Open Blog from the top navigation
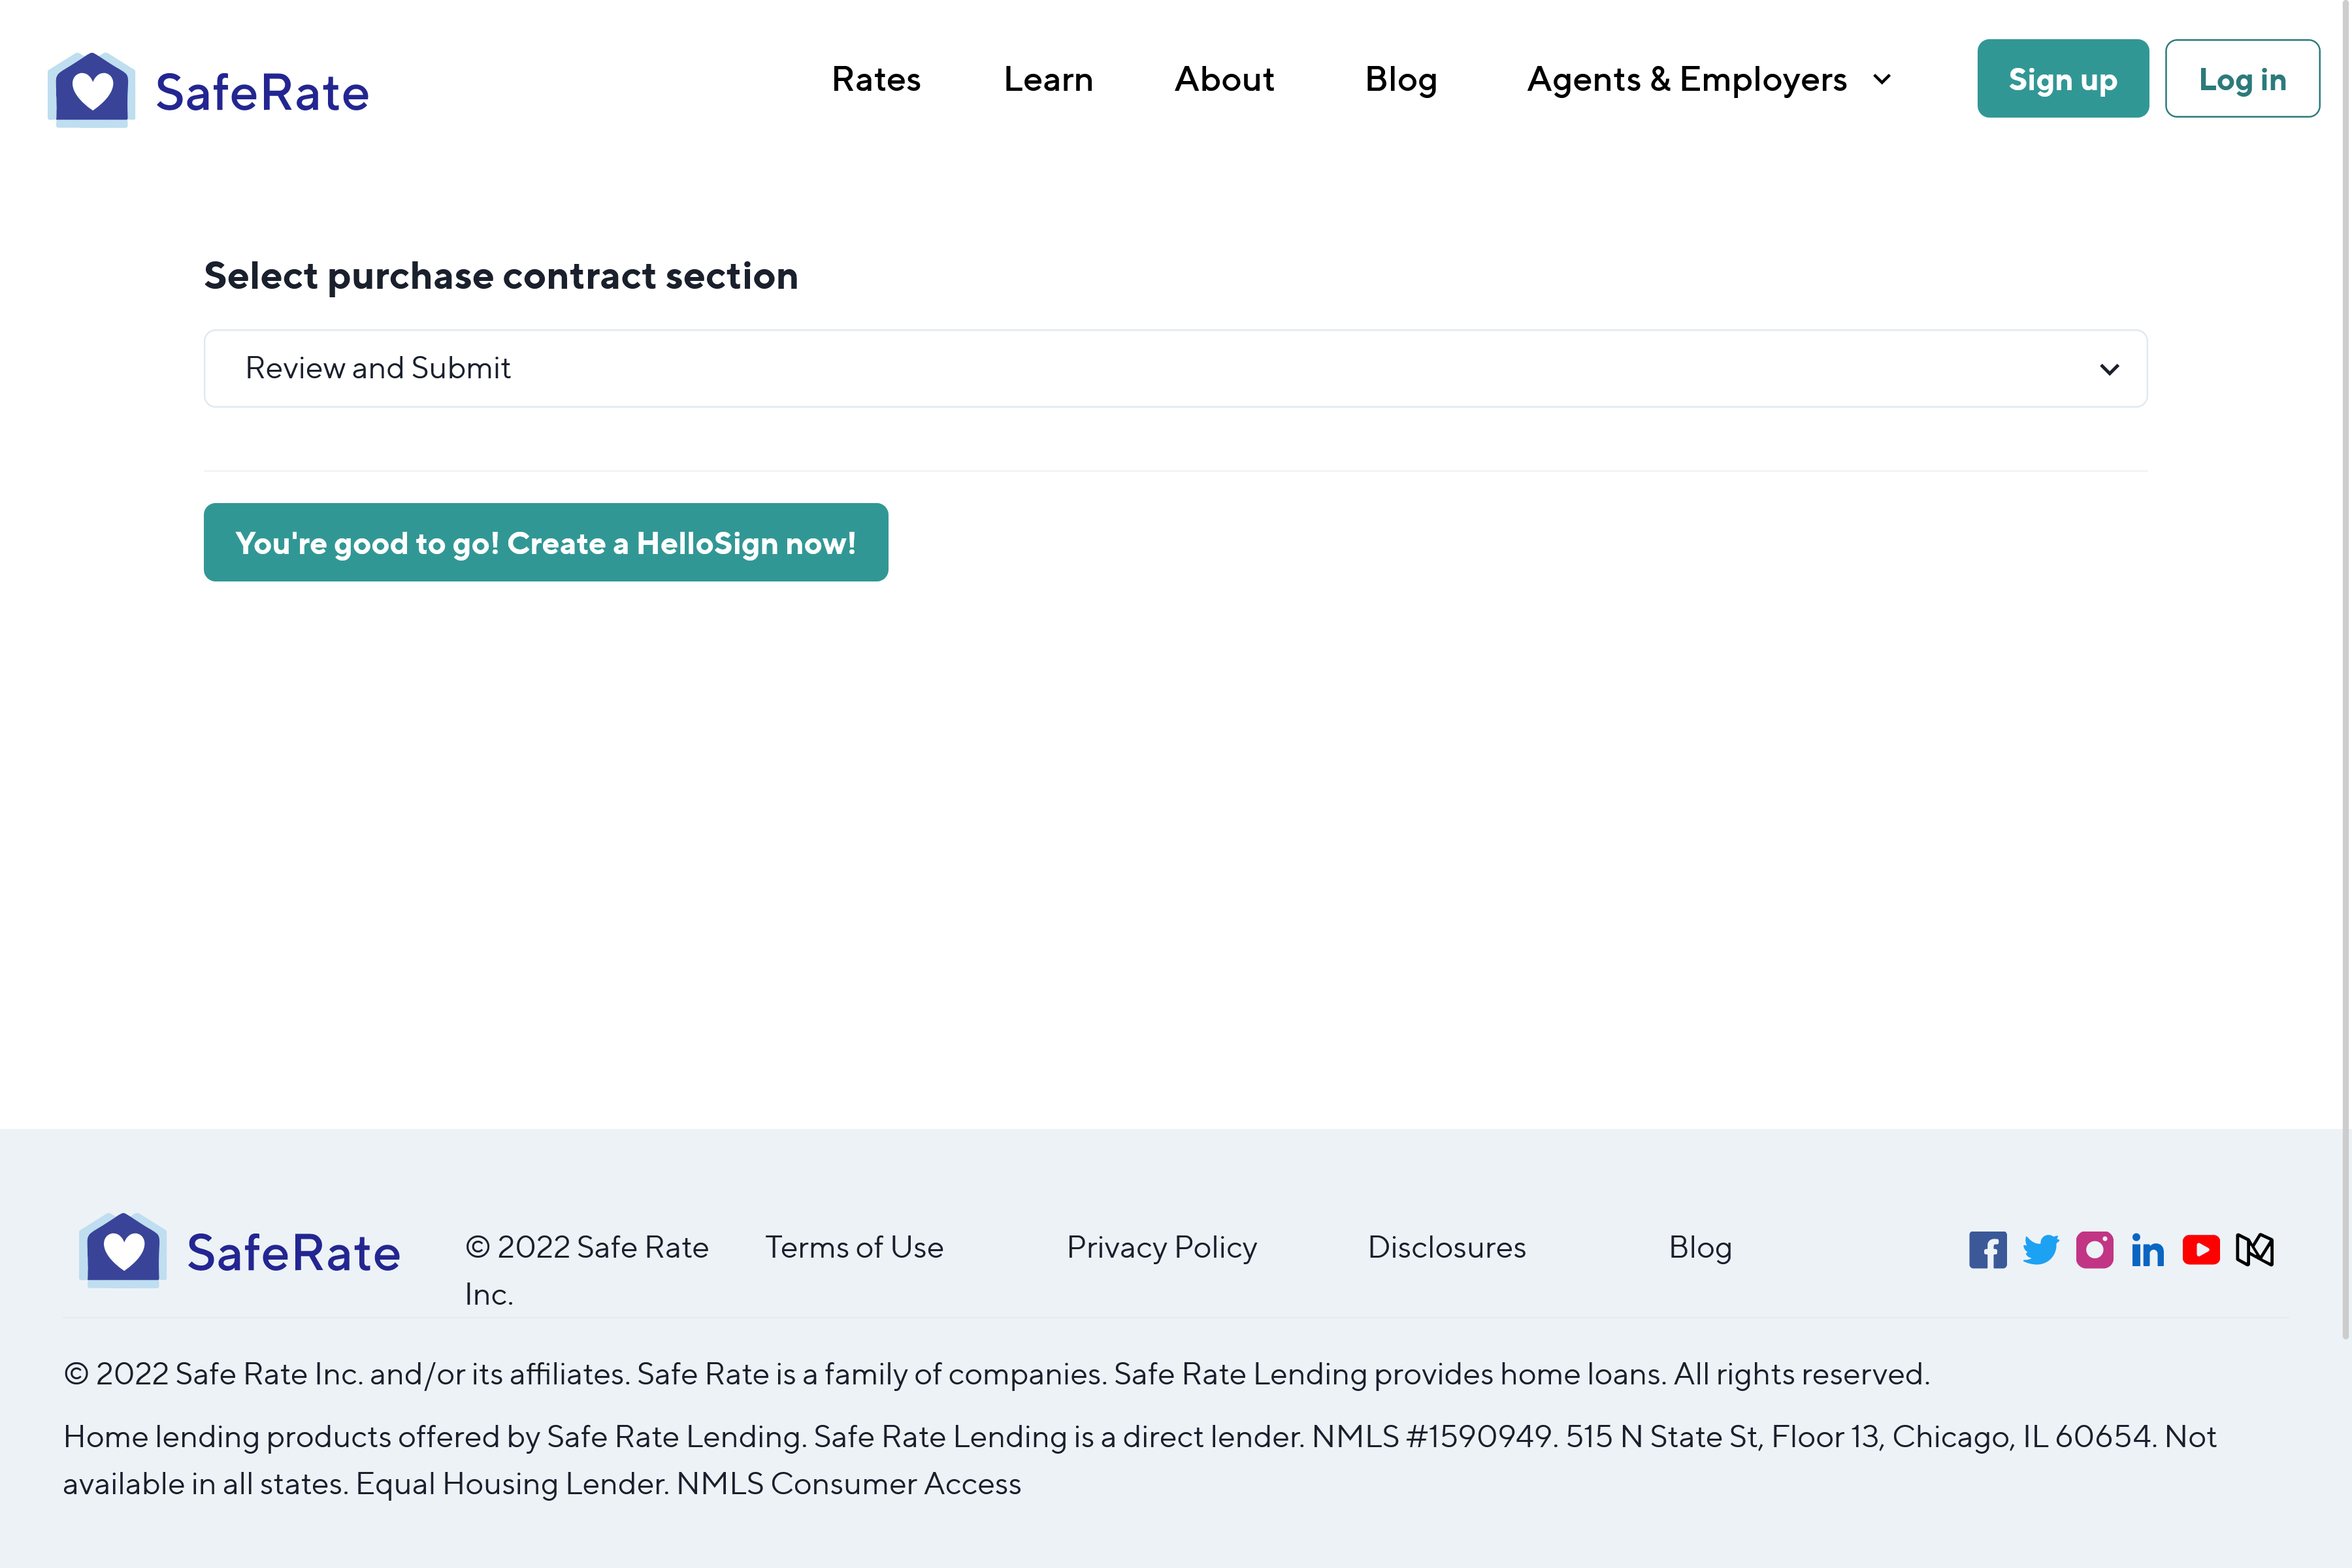2352x1568 pixels. coord(1400,79)
